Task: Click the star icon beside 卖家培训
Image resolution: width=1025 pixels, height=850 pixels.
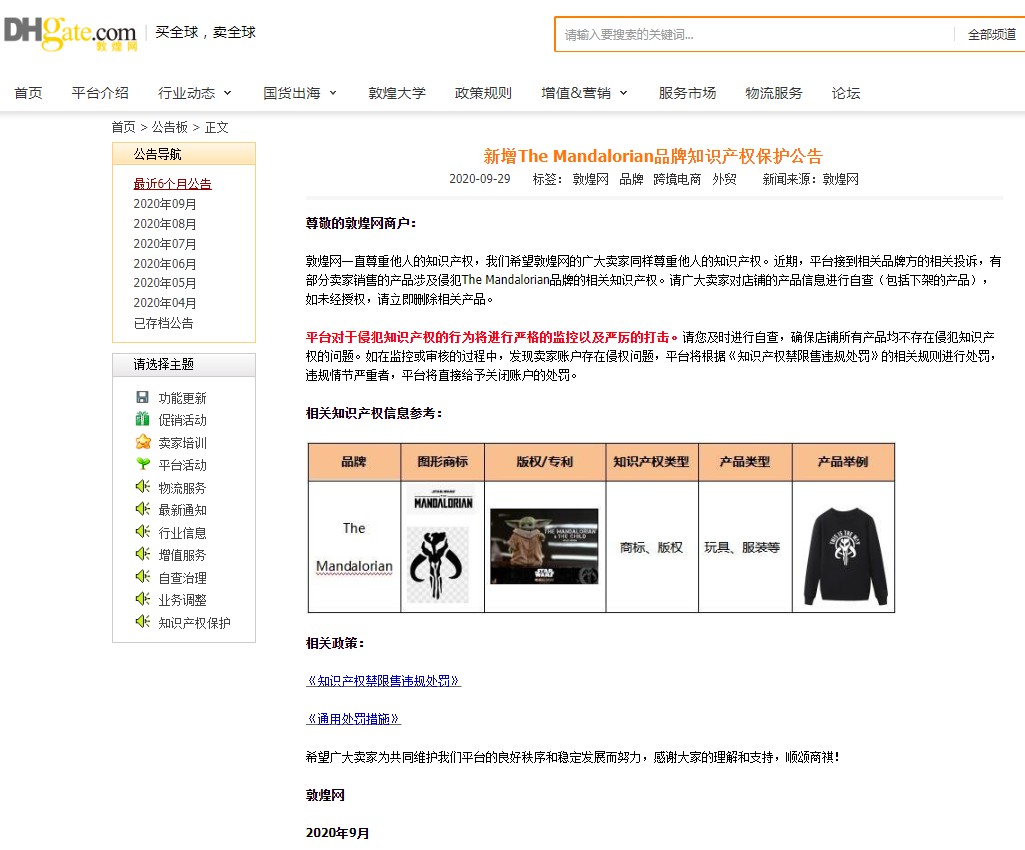Action: (143, 443)
